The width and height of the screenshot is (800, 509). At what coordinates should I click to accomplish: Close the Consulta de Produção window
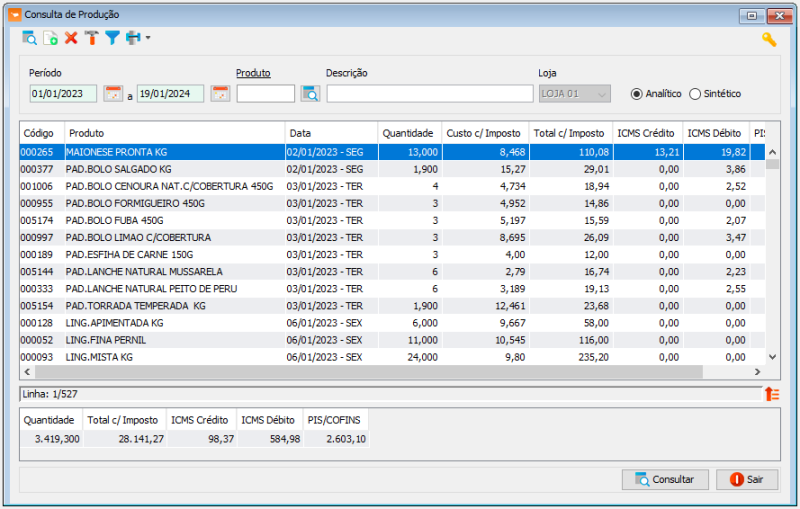tap(780, 16)
